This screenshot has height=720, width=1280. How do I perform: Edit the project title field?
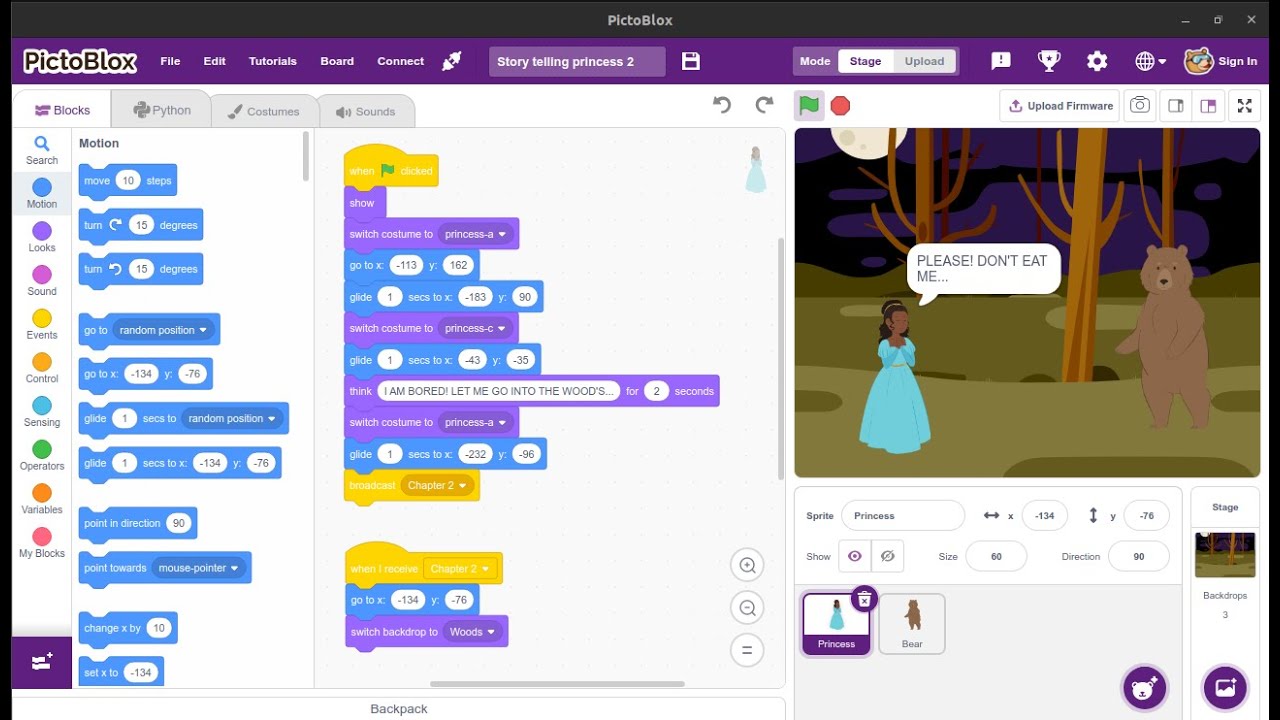pyautogui.click(x=577, y=61)
